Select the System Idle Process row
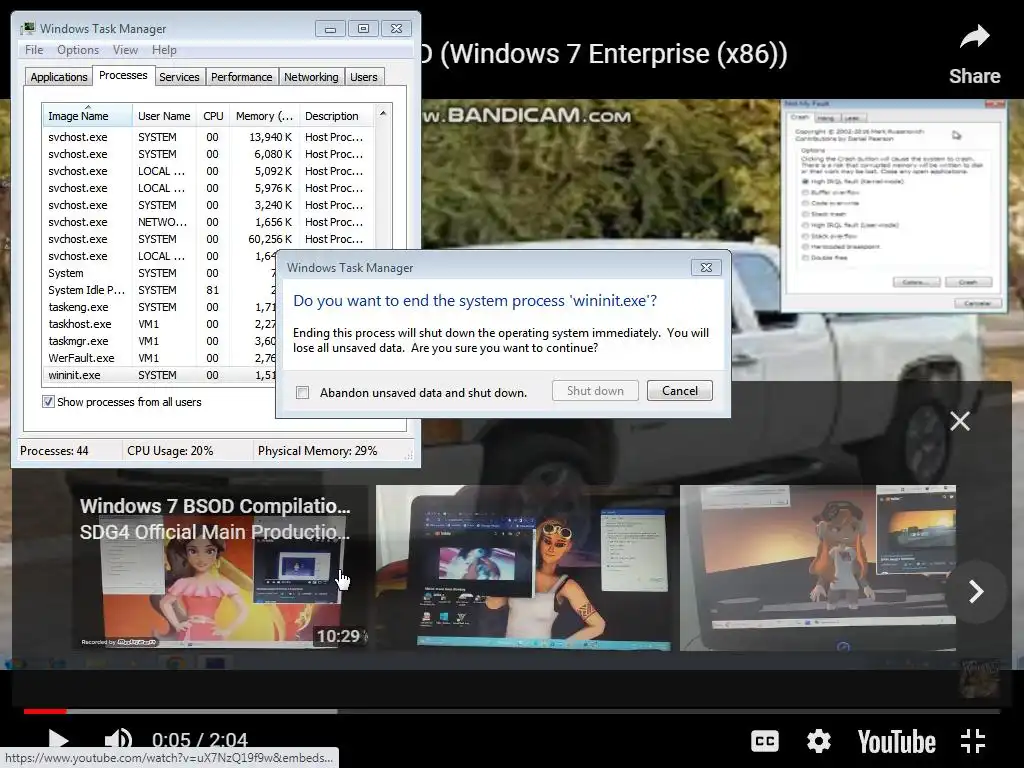 159,290
